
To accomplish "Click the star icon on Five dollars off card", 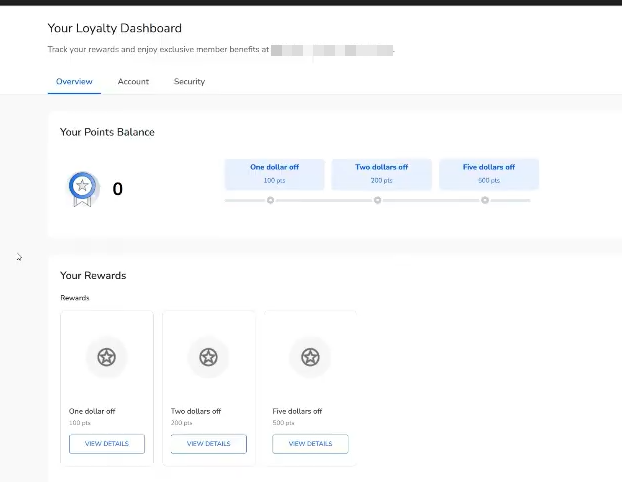I will pyautogui.click(x=310, y=357).
